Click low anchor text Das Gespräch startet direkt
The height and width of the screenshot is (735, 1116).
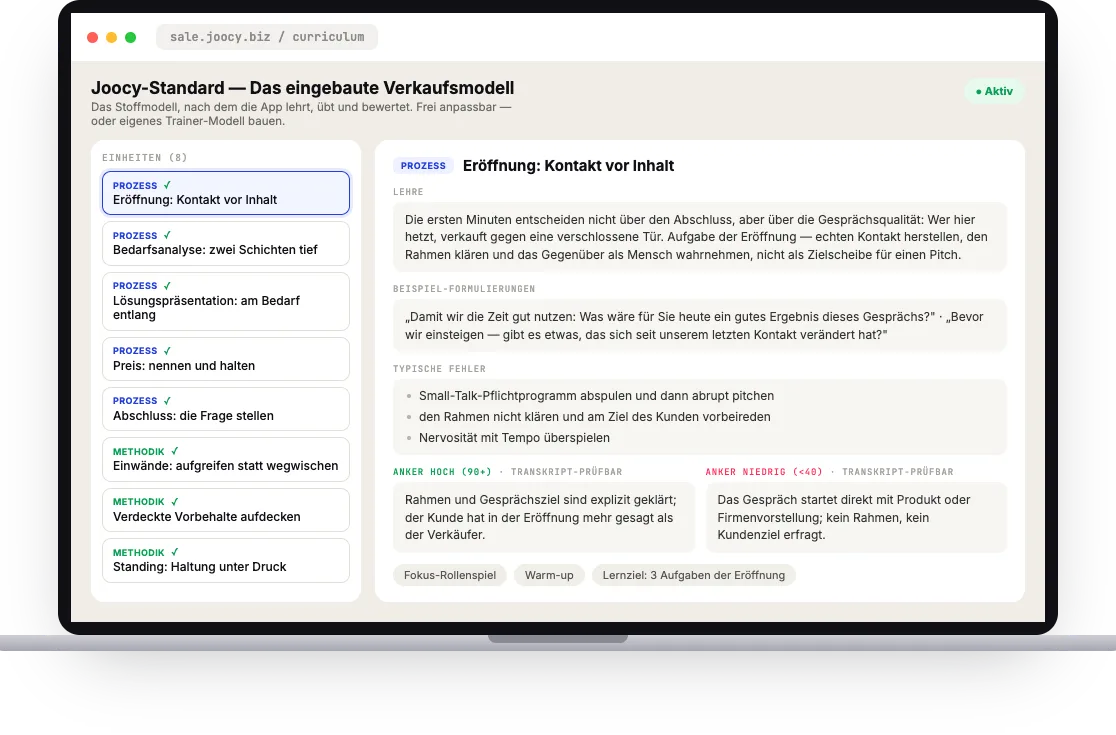856,517
